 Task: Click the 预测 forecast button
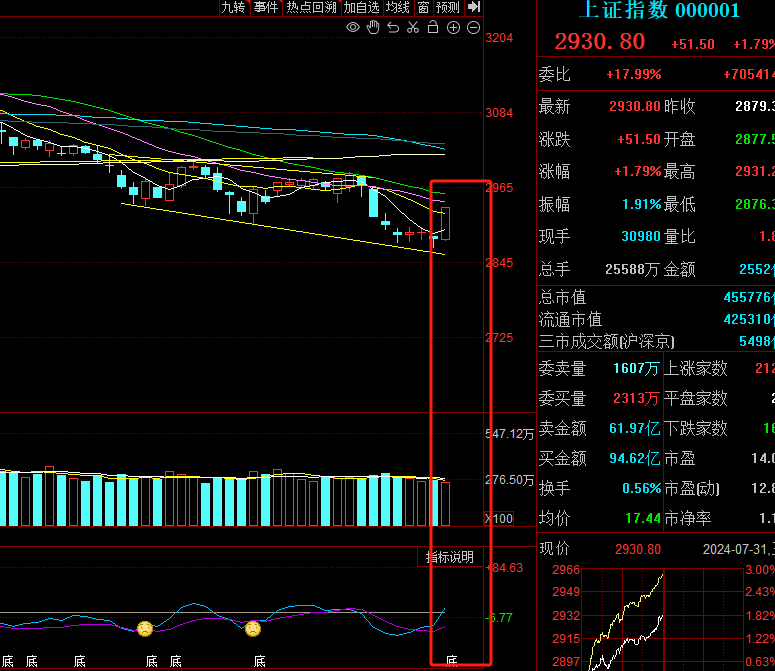pyautogui.click(x=447, y=7)
